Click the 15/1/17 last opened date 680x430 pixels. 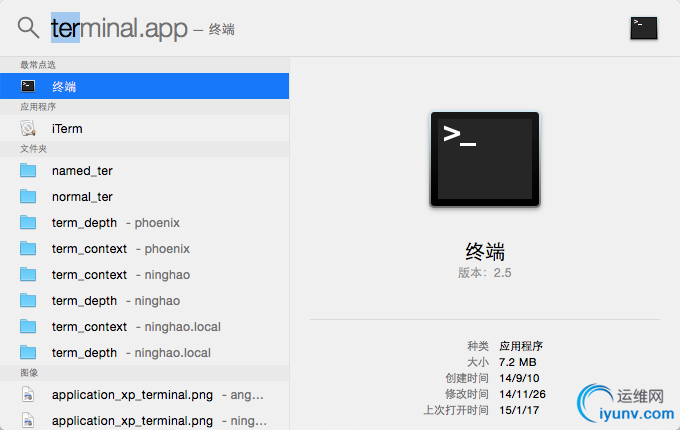click(519, 410)
